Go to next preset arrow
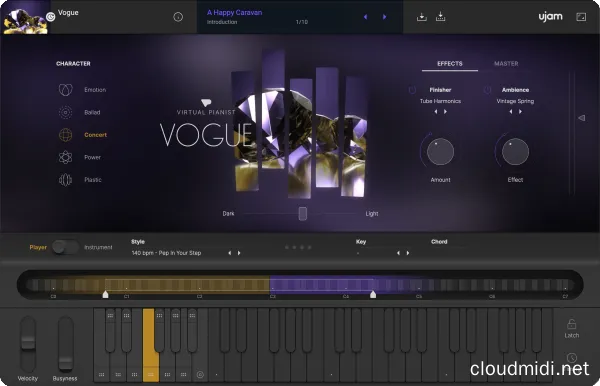 [385, 17]
